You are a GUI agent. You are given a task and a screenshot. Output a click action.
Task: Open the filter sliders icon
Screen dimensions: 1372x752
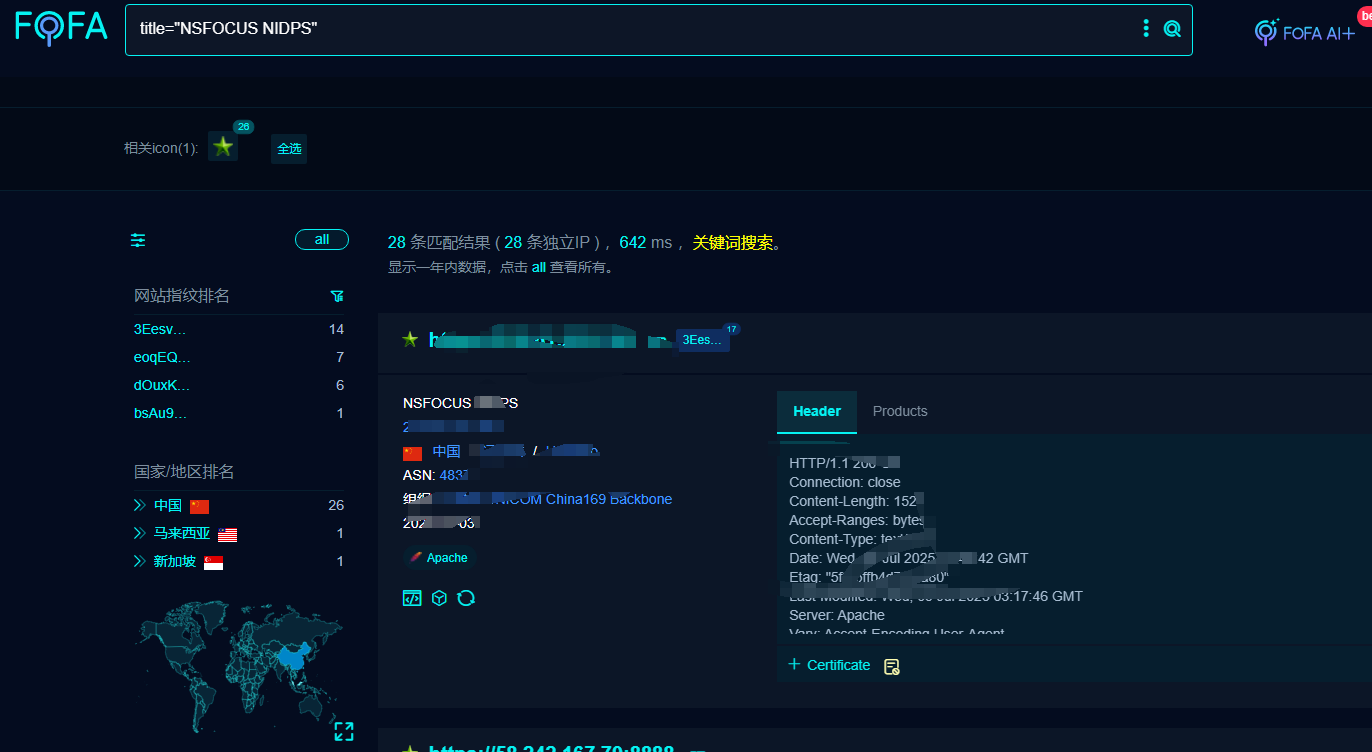coord(138,240)
